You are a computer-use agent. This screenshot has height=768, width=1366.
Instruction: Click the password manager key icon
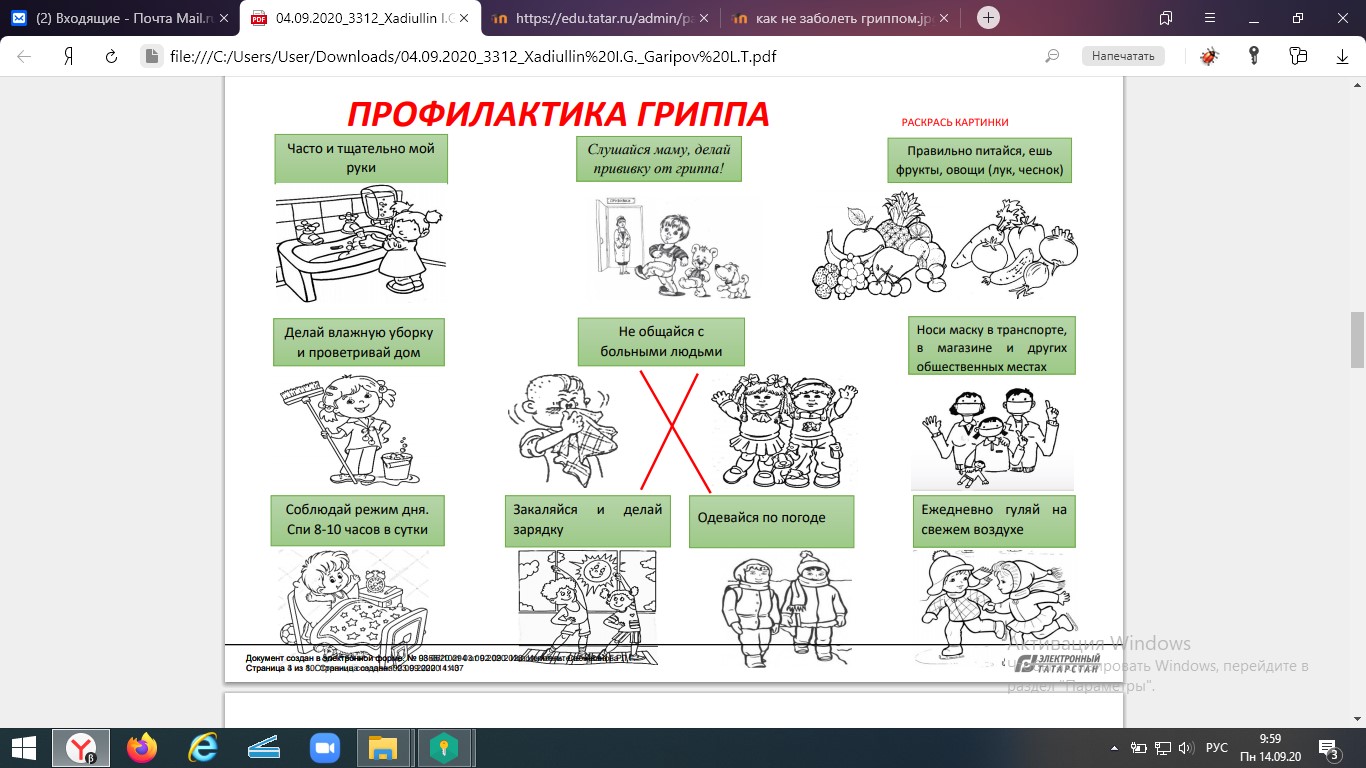point(1253,56)
